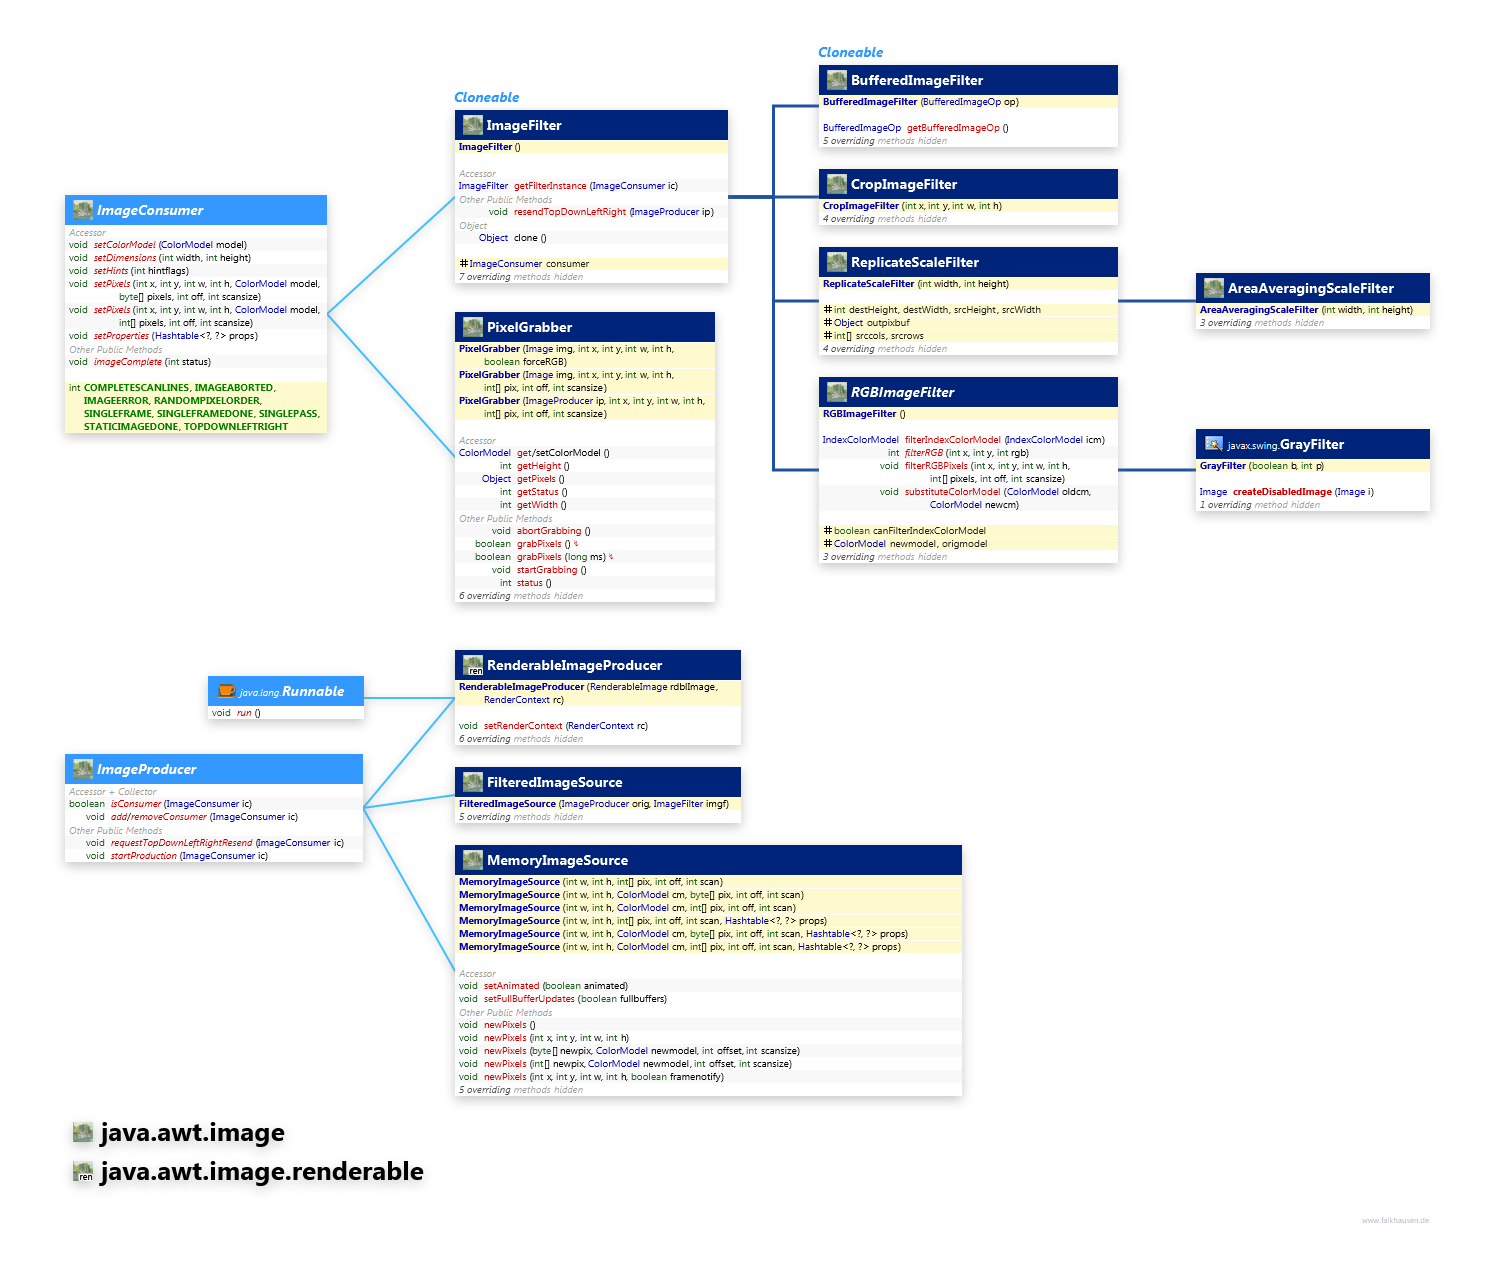Click the MemoryImageSource class icon

tap(473, 860)
